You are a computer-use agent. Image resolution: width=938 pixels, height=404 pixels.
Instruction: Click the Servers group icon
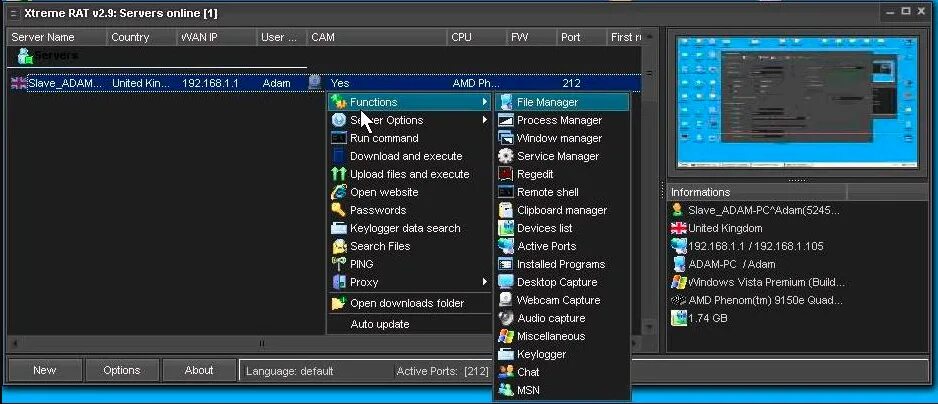tap(25, 56)
